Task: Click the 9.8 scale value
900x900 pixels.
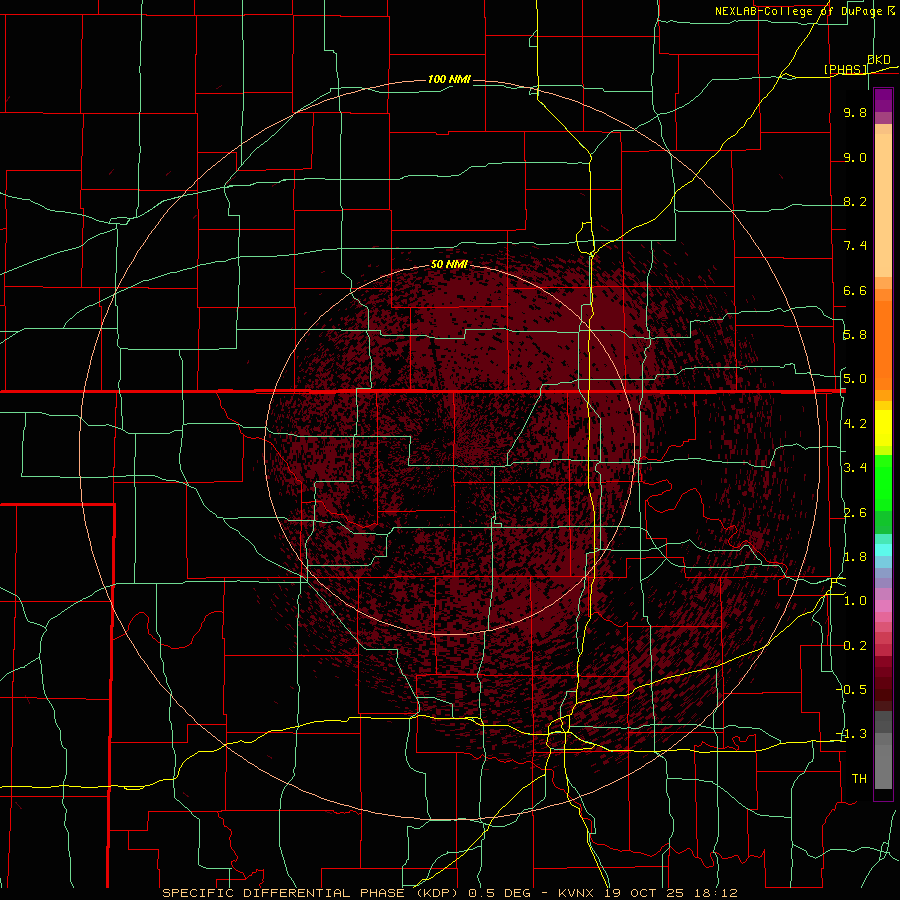Action: coord(855,112)
